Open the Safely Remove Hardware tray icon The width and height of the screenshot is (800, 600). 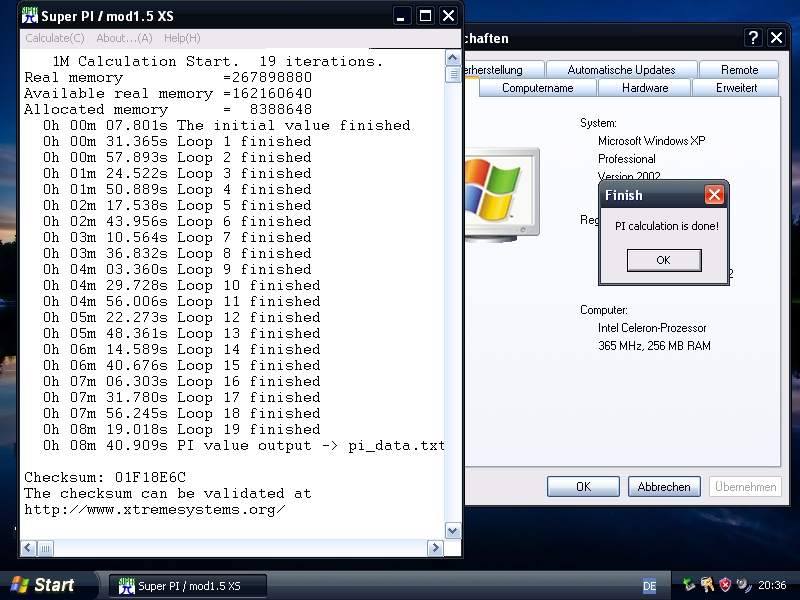[689, 585]
